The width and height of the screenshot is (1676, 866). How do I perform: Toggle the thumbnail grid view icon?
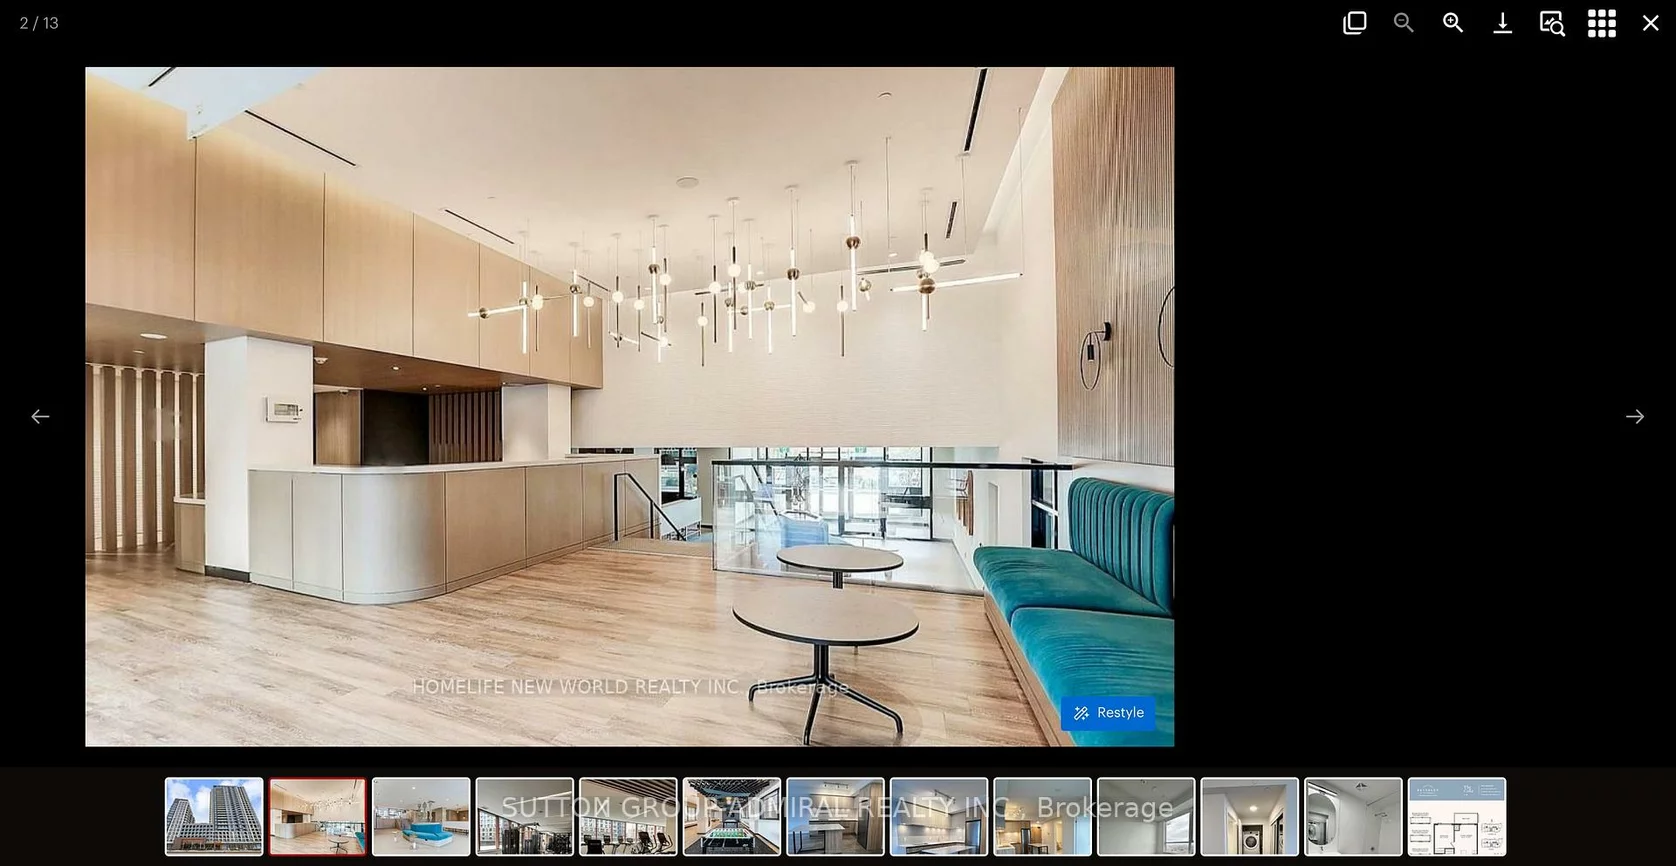pyautogui.click(x=1601, y=23)
